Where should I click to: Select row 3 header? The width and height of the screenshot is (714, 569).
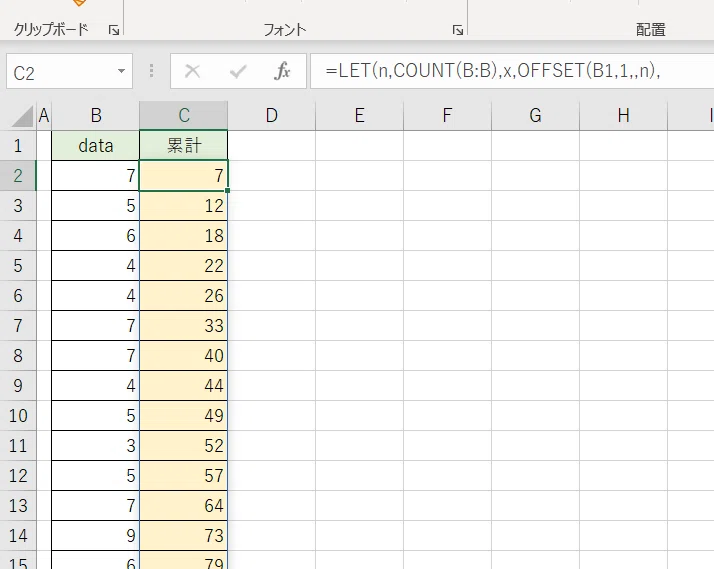18,206
